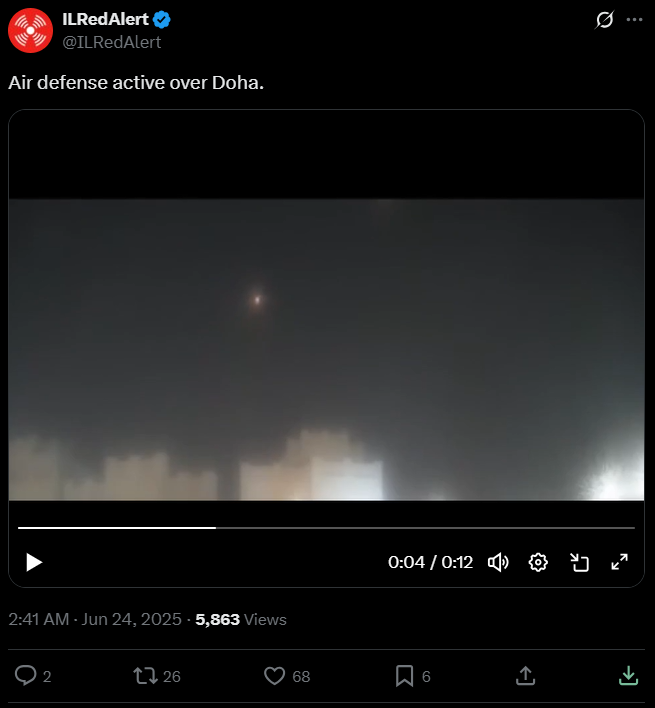The image size is (655, 708).
Task: Click the Grok slashed-circle icon
Action: (x=604, y=20)
